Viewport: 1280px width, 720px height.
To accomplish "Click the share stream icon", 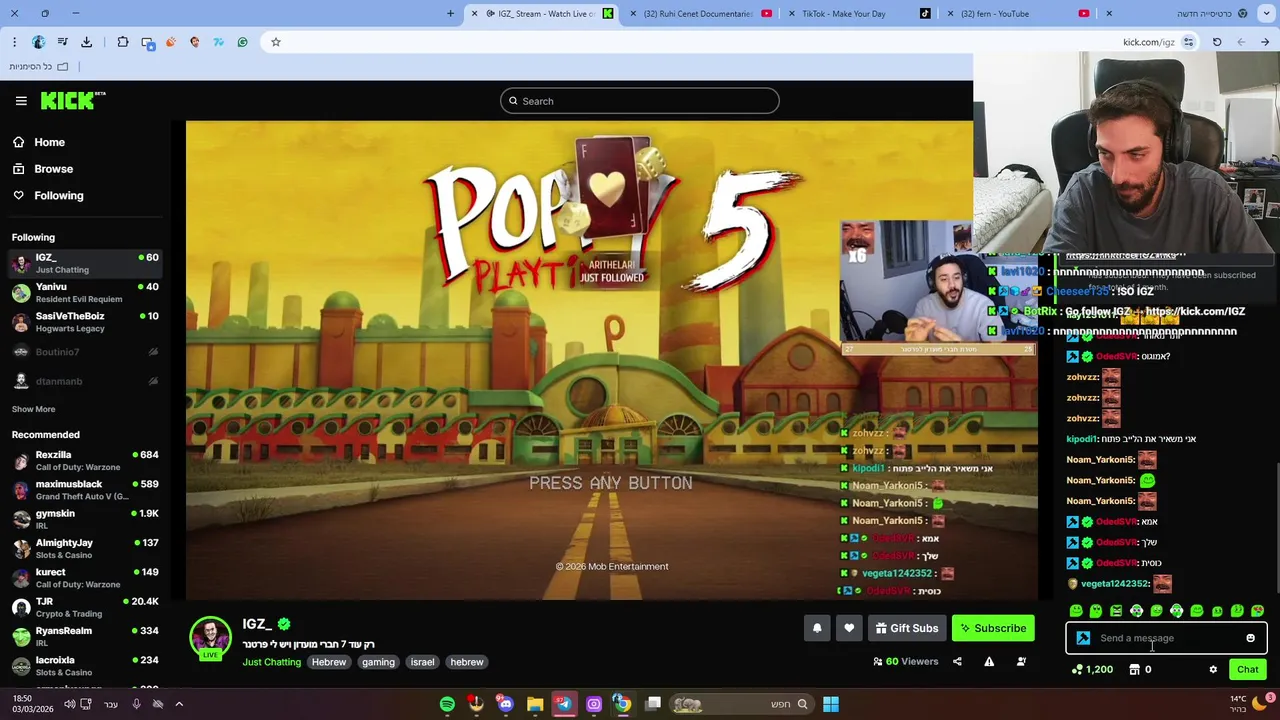I will point(957,661).
